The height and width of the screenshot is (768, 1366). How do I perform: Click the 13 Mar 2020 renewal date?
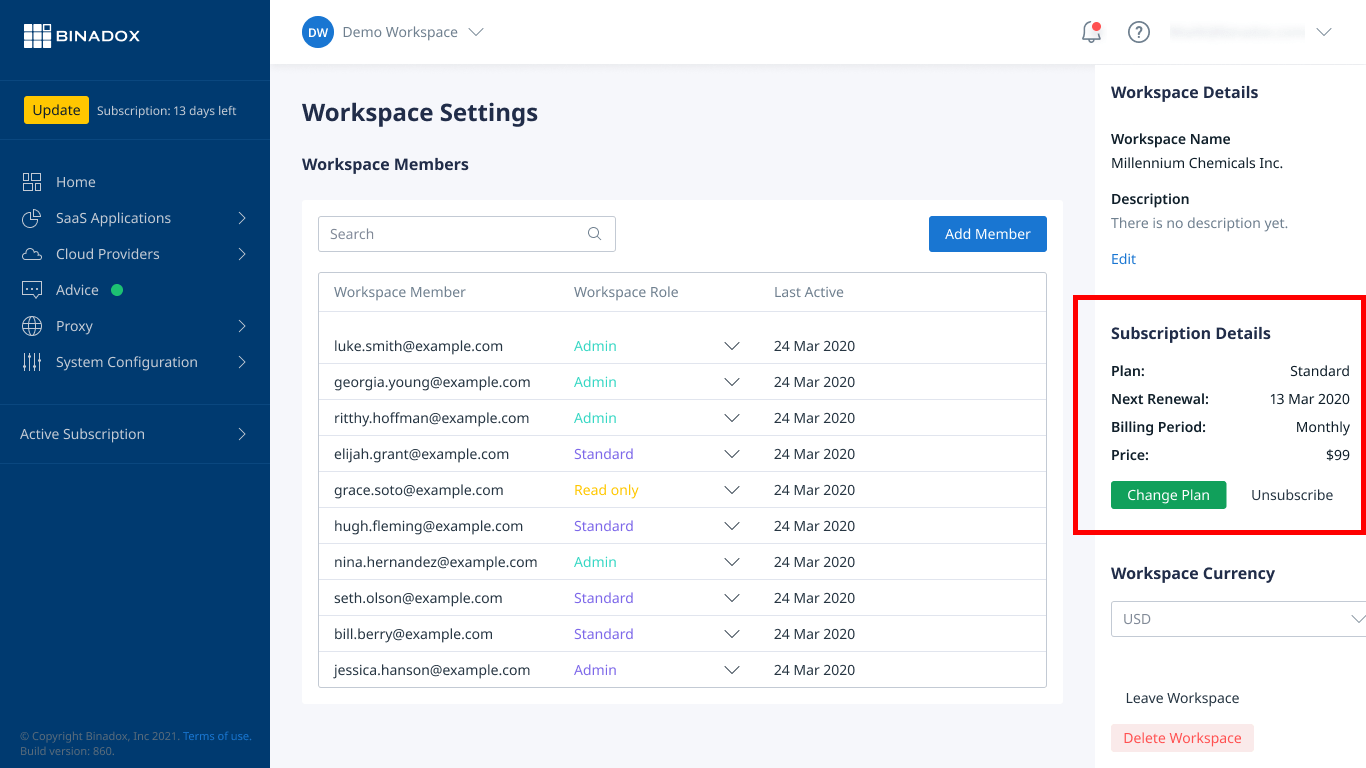pyautogui.click(x=1310, y=399)
